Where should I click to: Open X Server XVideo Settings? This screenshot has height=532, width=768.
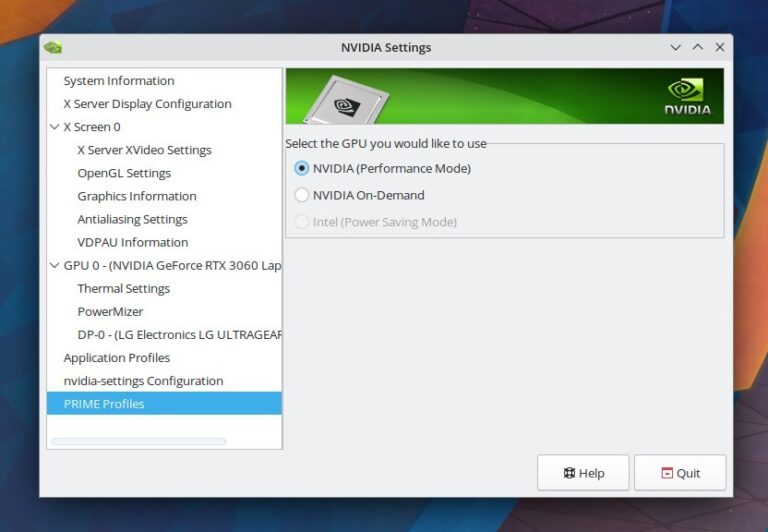144,150
